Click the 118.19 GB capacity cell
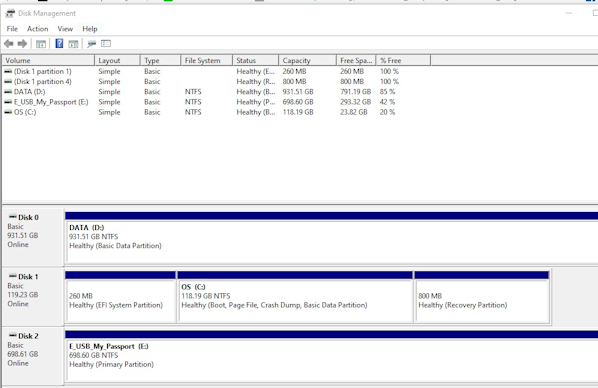Screen dimensions: 598x388 (298, 112)
